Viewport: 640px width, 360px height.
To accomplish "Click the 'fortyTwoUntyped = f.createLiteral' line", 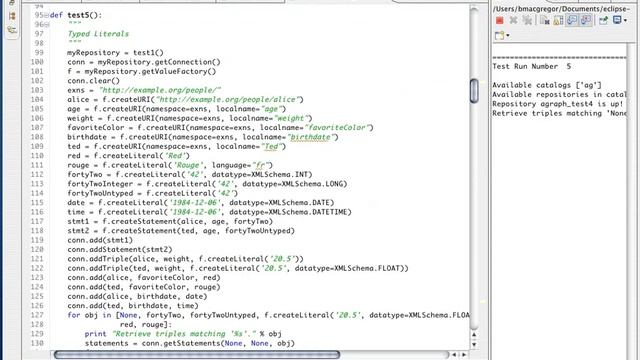I will tap(153, 193).
